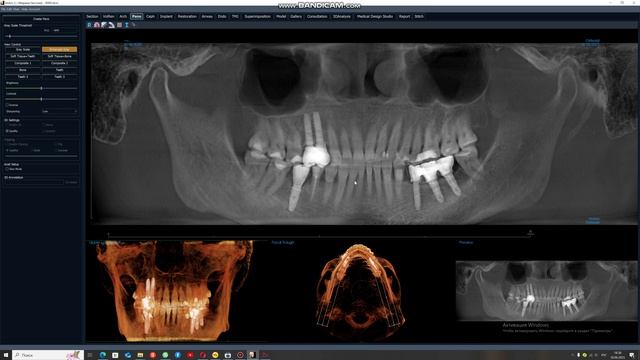Open the Sharpening dropdown
This screenshot has height=360, width=640.
(x=59, y=111)
